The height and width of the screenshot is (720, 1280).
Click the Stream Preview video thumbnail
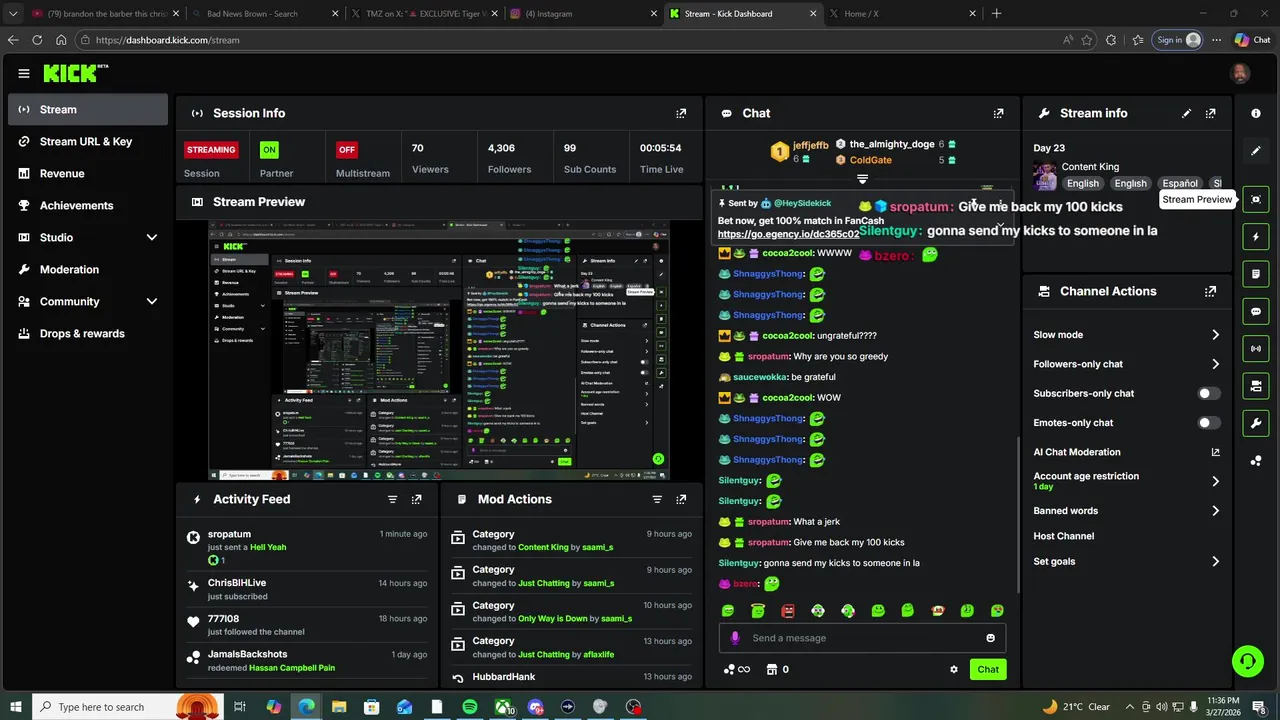click(439, 351)
